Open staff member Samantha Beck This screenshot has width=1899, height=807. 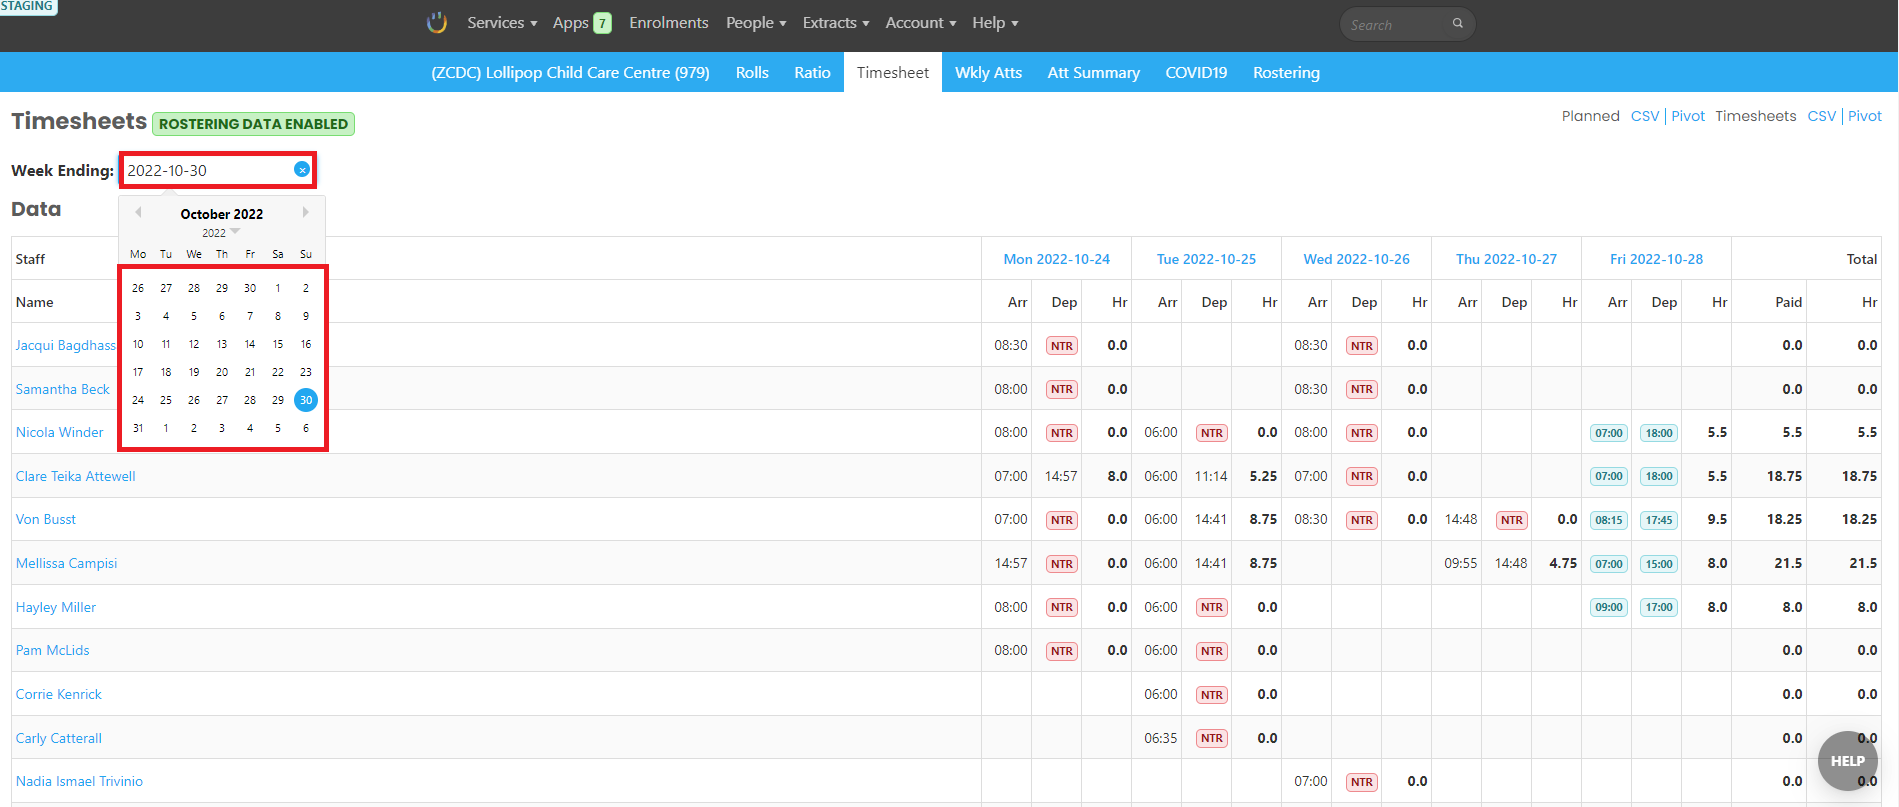pos(62,389)
